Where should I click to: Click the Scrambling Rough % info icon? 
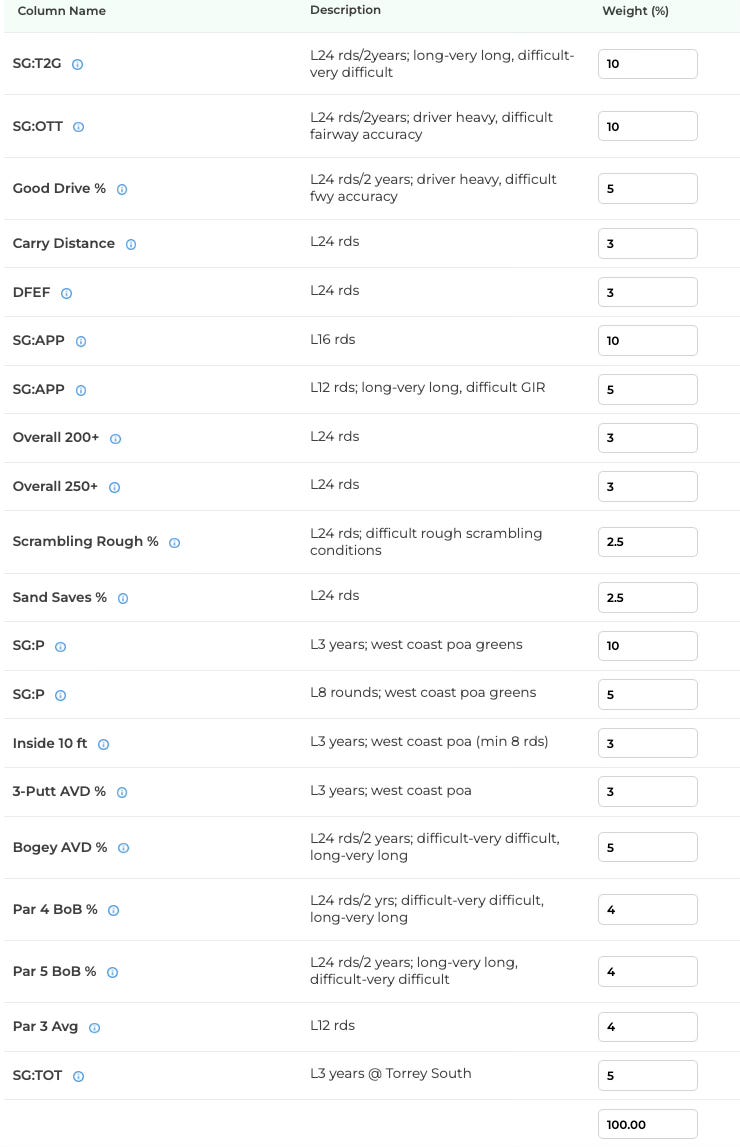[x=175, y=543]
